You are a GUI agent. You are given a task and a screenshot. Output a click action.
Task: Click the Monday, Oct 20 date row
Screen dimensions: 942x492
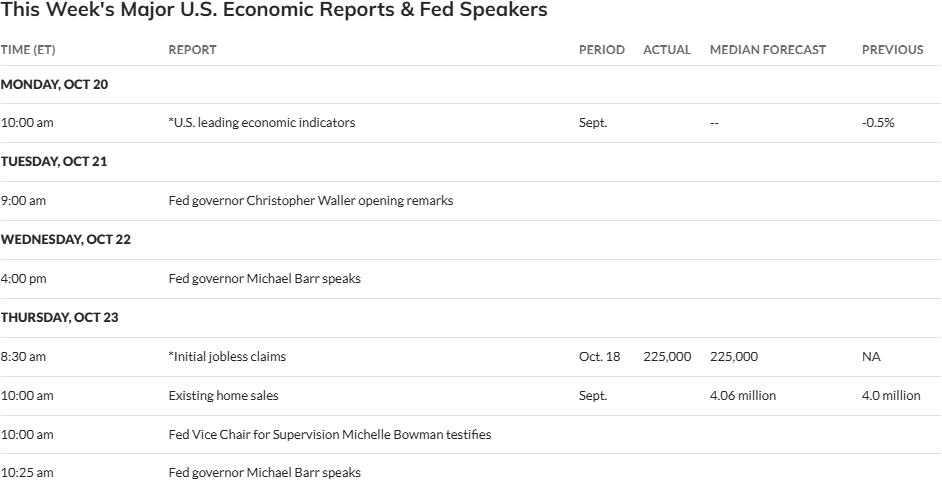coord(54,85)
